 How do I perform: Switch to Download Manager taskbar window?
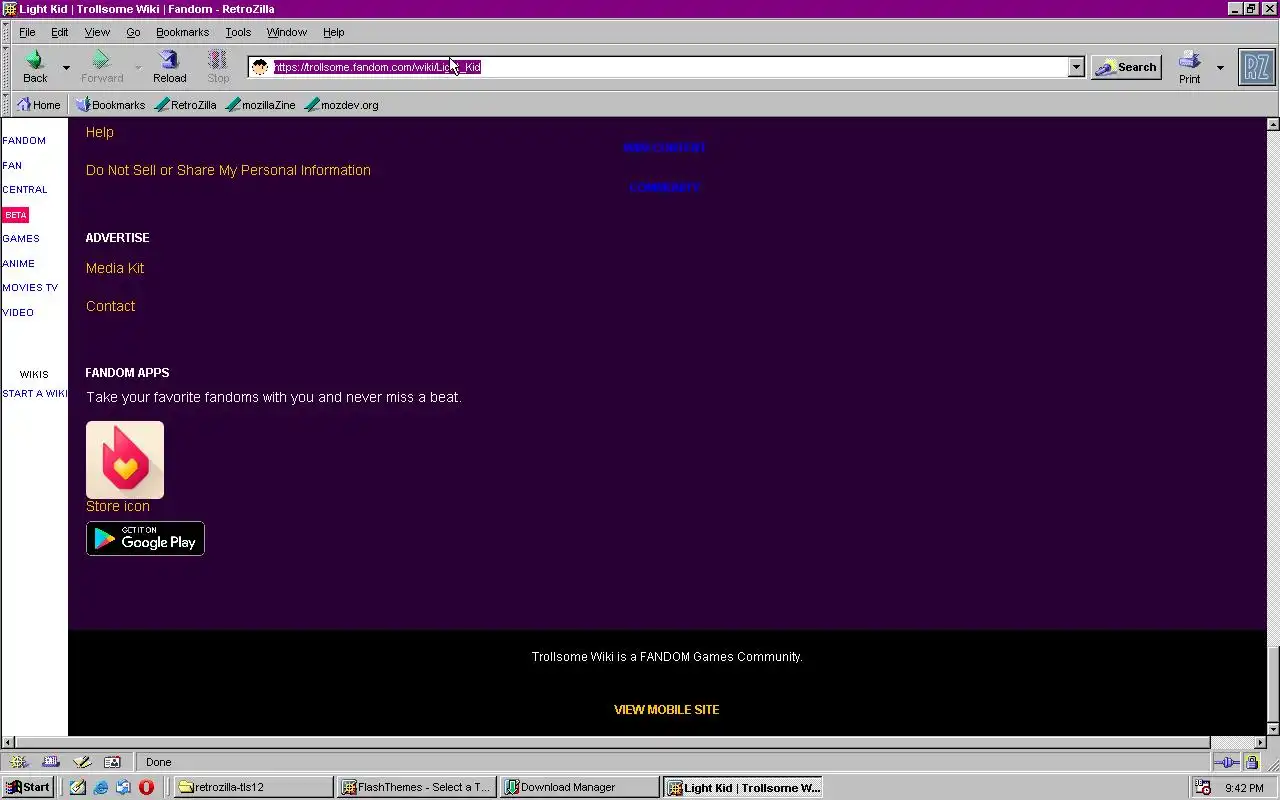coord(580,787)
